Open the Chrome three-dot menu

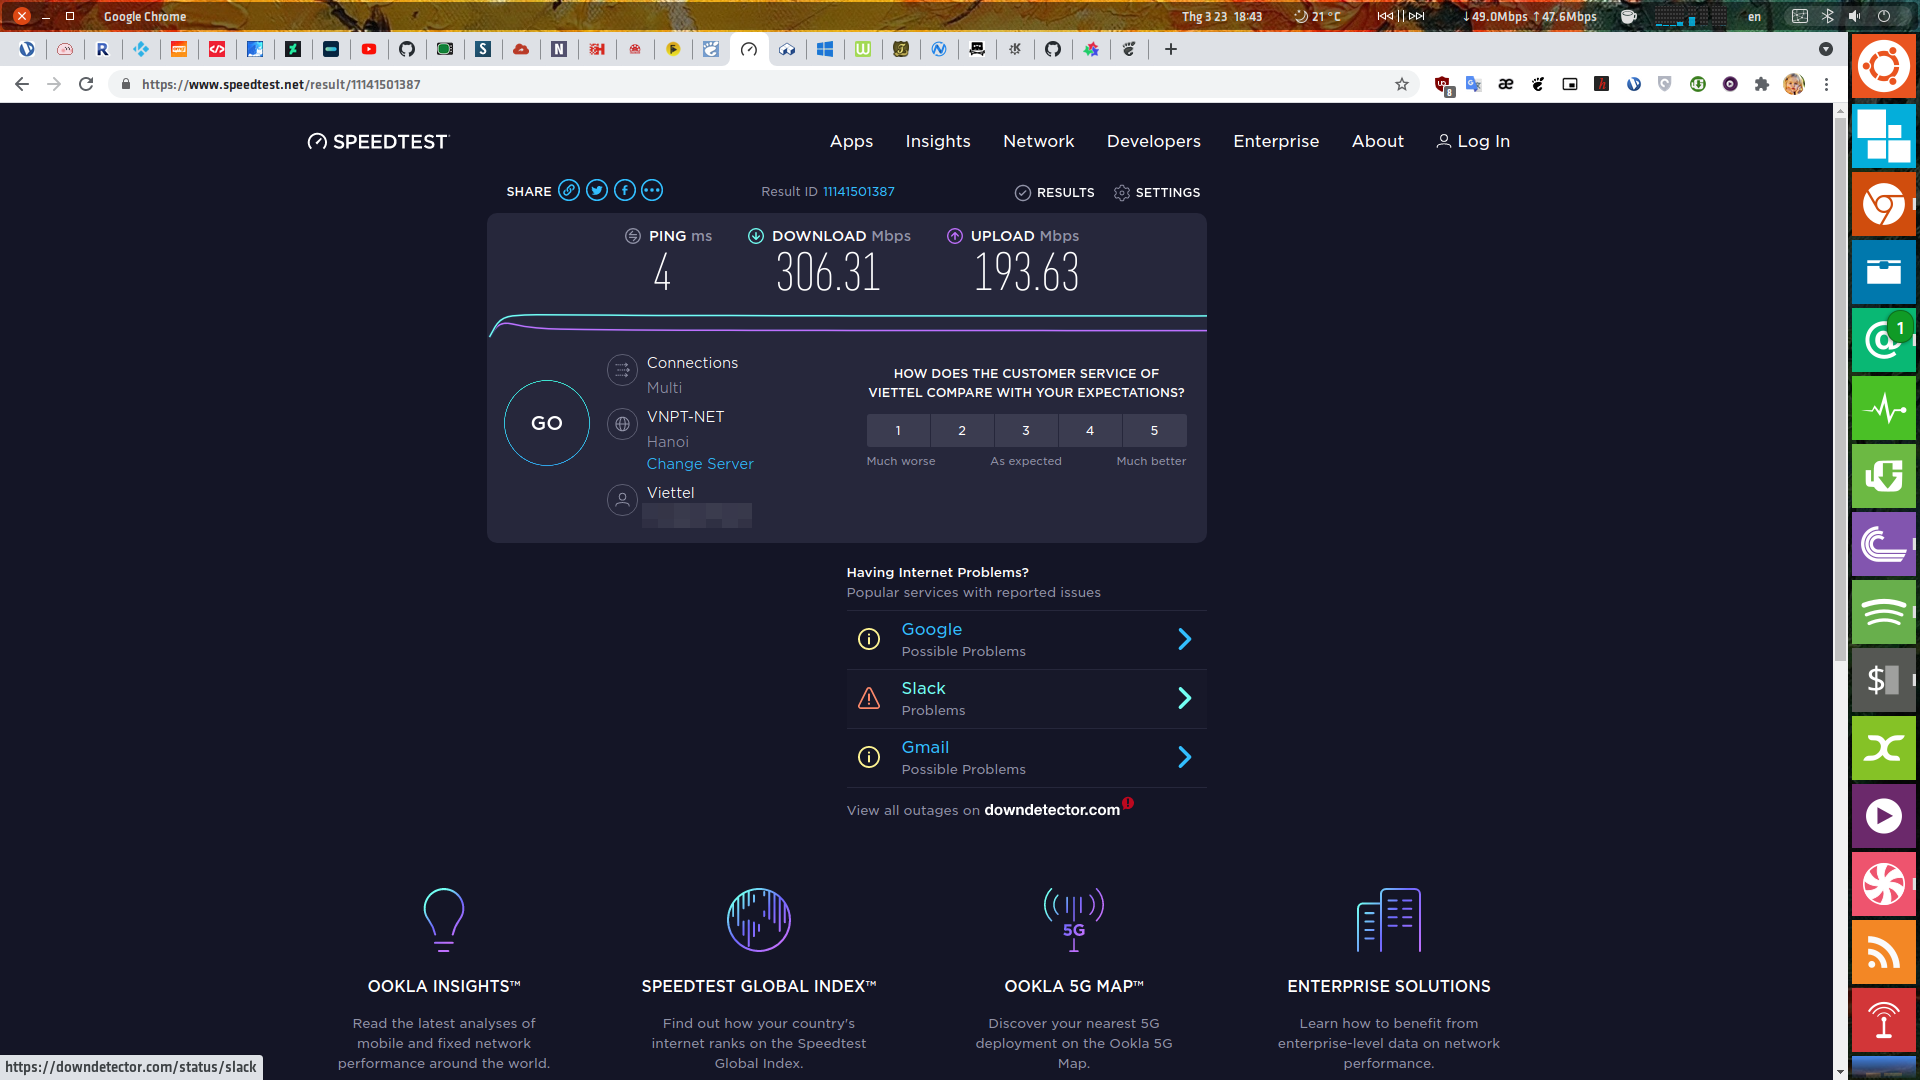(x=1826, y=85)
